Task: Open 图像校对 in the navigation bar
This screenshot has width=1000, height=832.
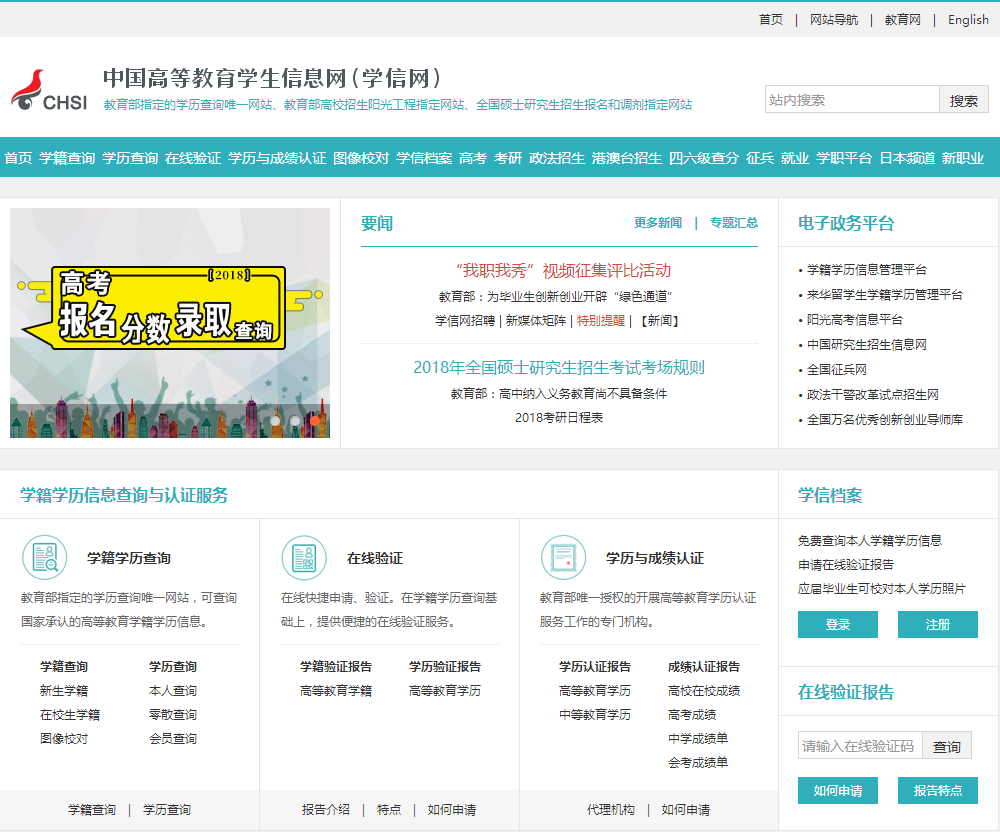Action: [361, 158]
